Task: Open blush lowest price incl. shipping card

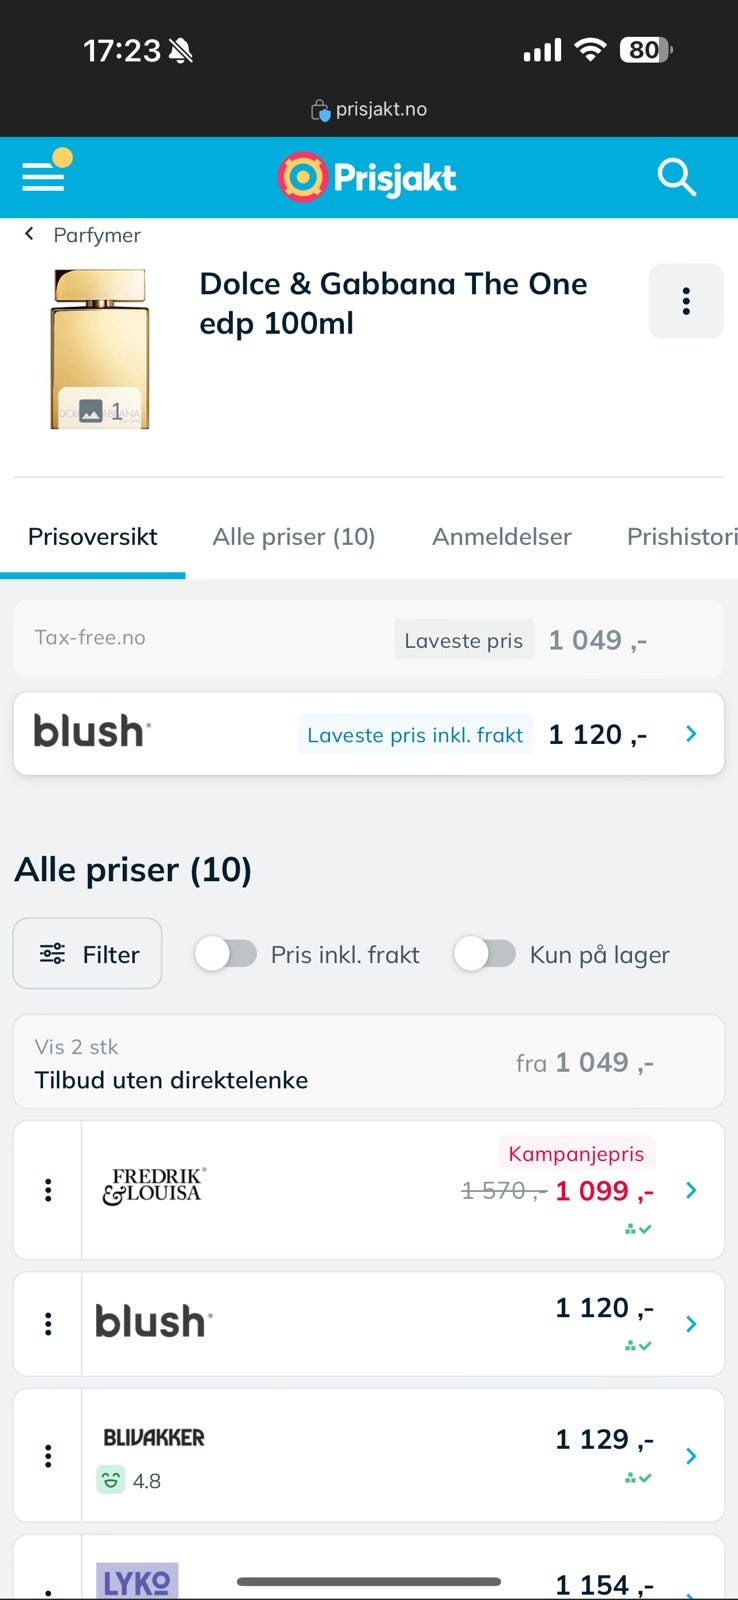Action: point(368,734)
